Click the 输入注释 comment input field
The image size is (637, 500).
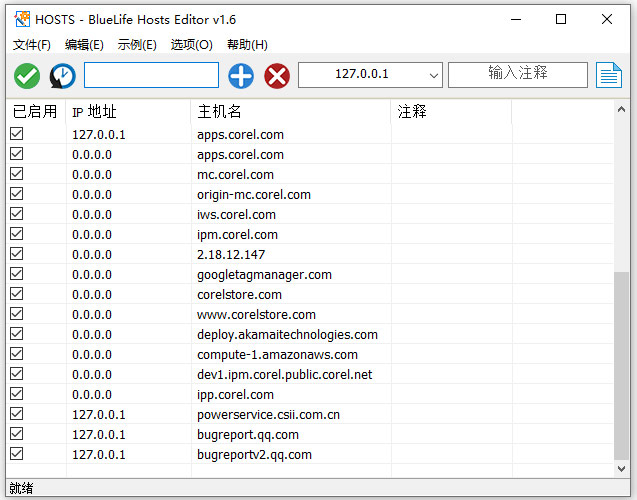(518, 75)
